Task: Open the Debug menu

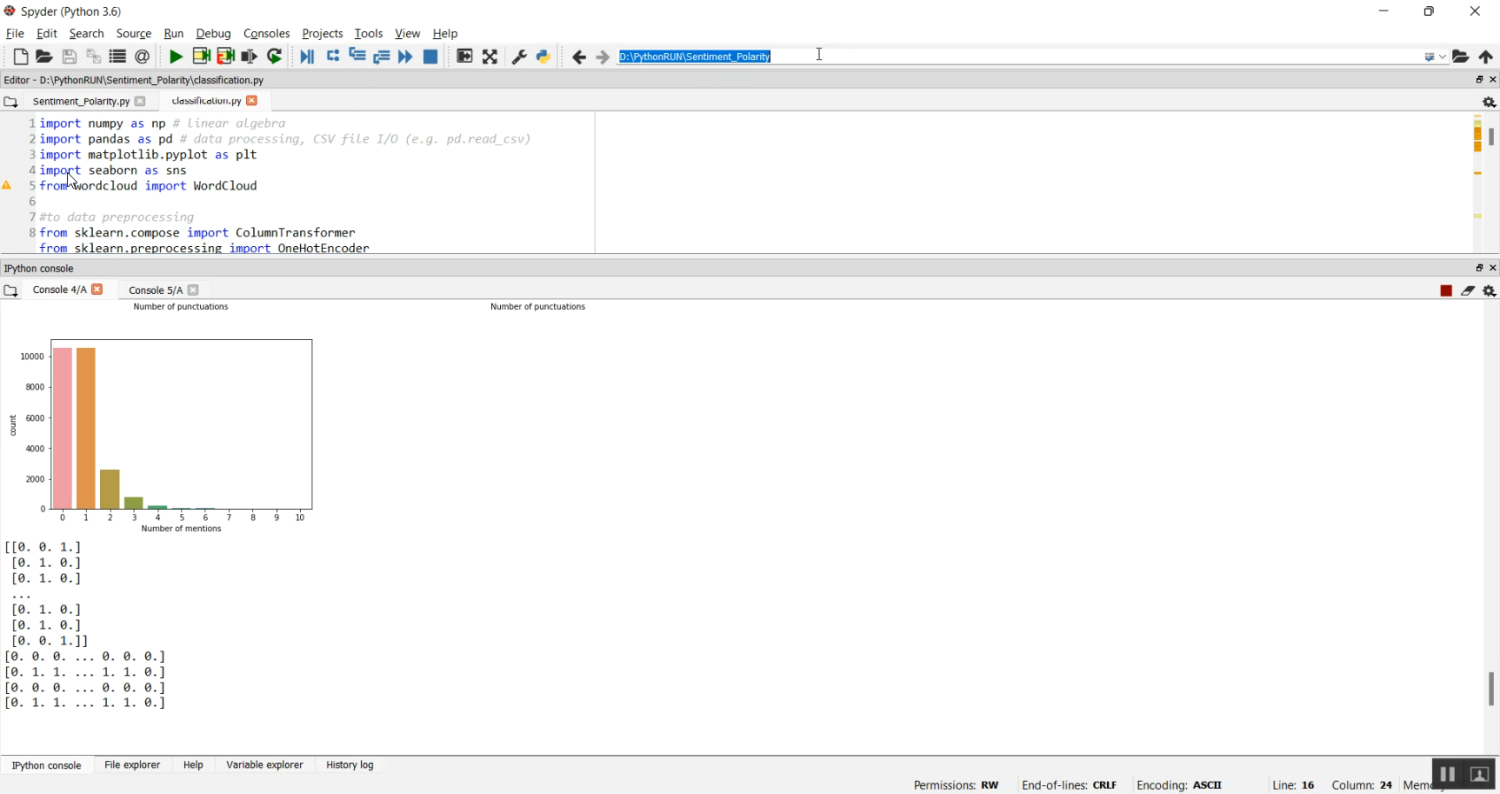Action: (x=213, y=33)
